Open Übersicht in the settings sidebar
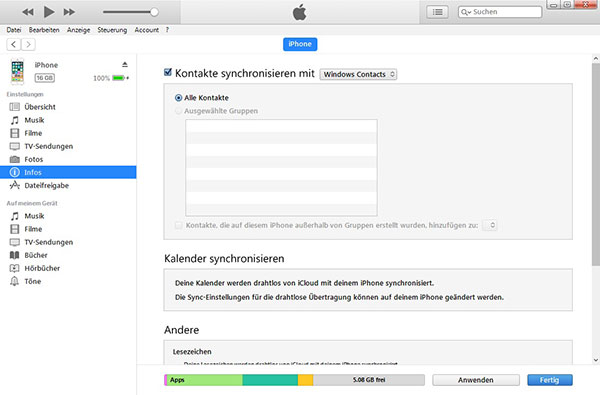Image resolution: width=600 pixels, height=395 pixels. coord(68,107)
